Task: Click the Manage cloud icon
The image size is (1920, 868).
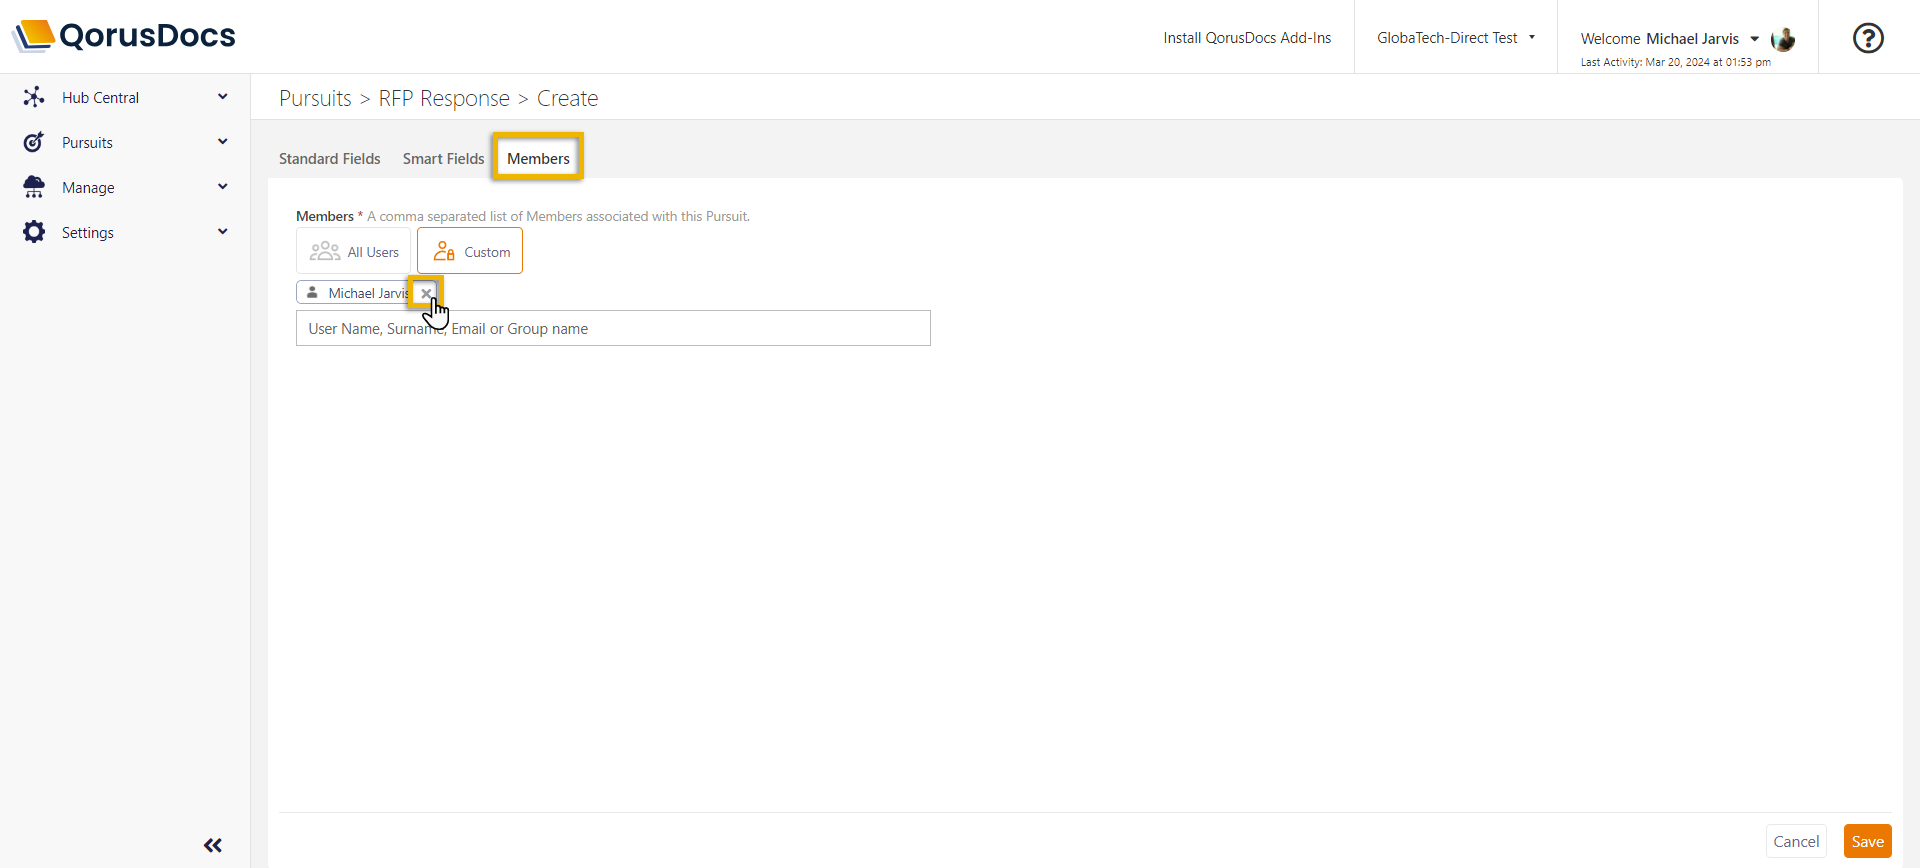Action: (x=34, y=187)
